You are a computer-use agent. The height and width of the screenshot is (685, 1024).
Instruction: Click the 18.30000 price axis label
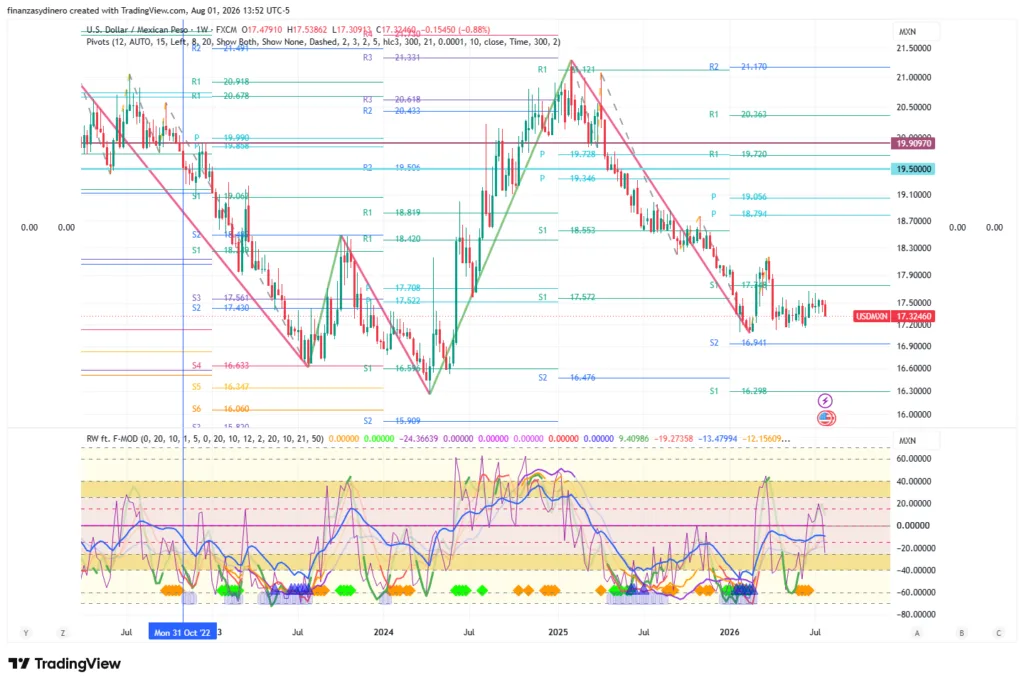(914, 248)
